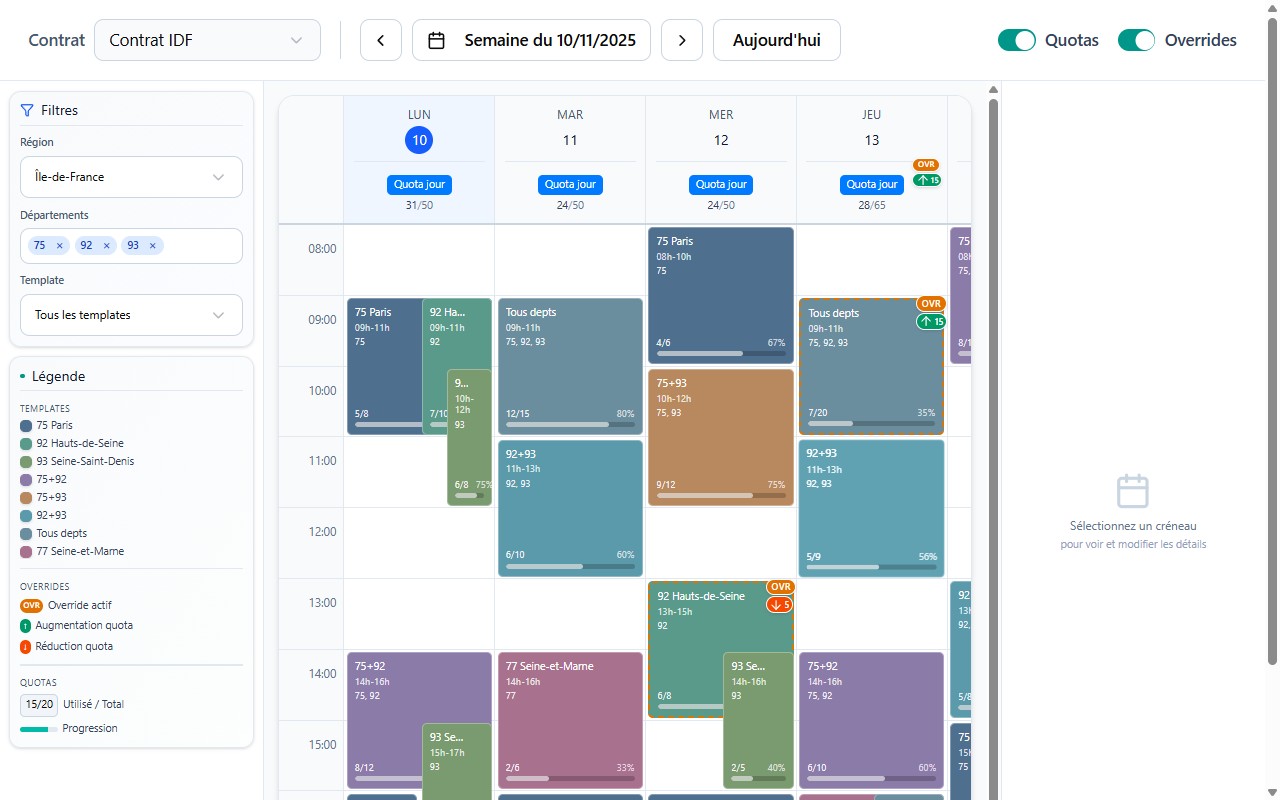Open Monday 75 Paris 09h-11h slot
The image size is (1280, 800).
tap(385, 366)
